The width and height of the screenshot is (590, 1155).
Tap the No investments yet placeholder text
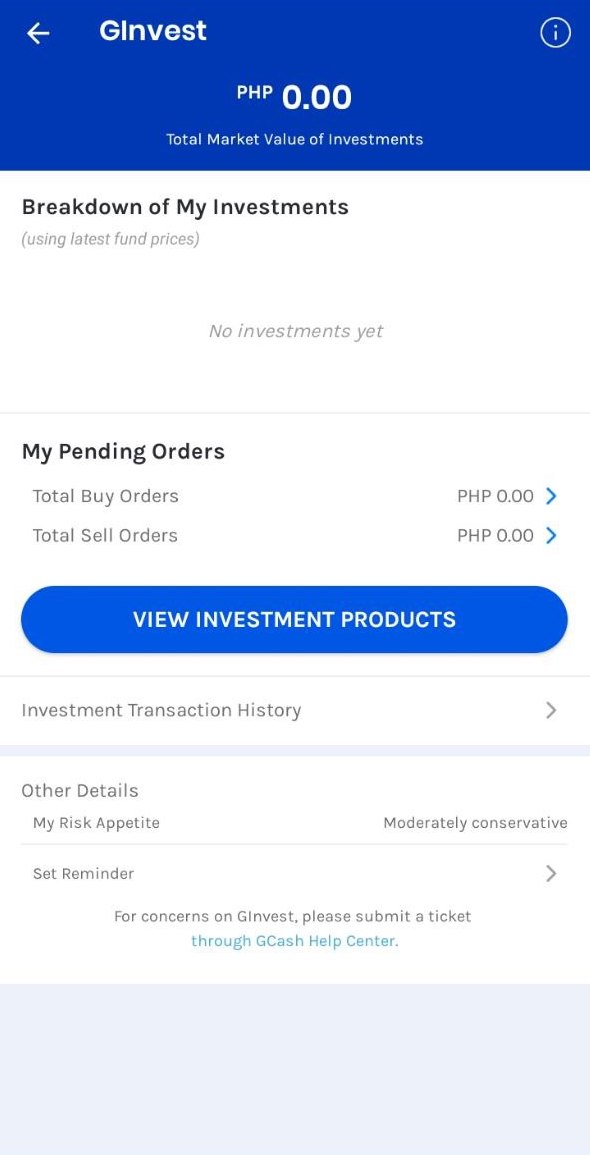tap(295, 331)
